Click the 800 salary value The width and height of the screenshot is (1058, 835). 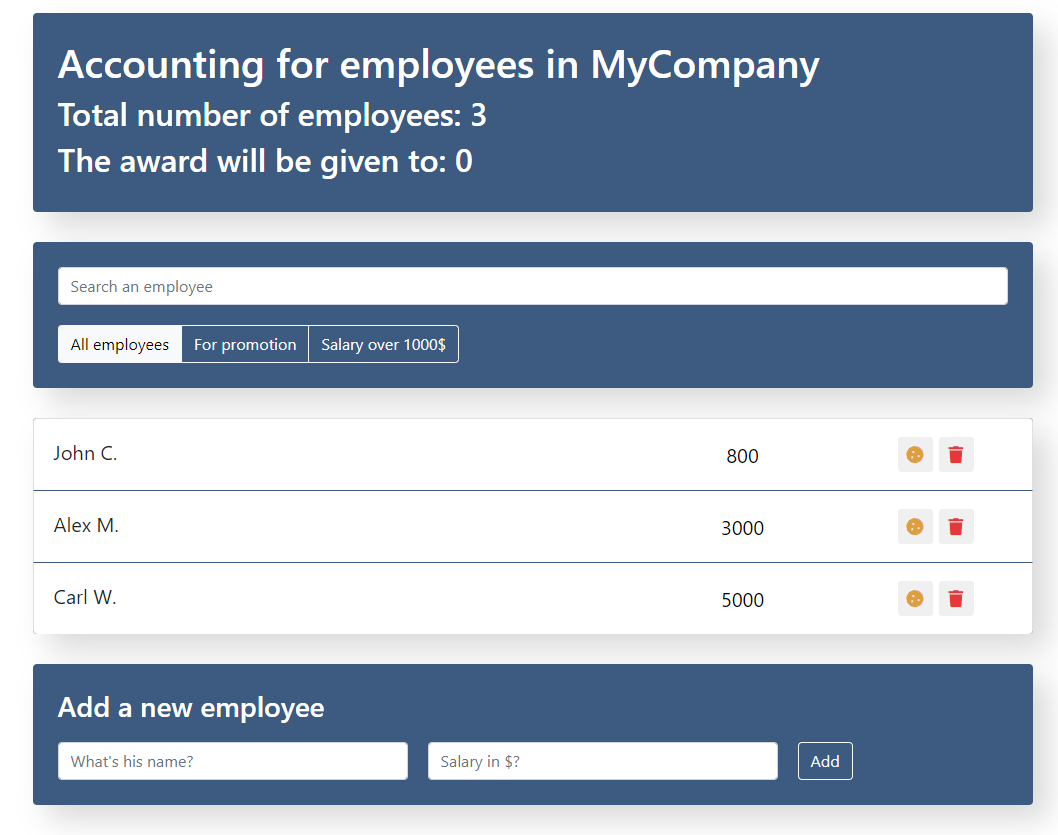[742, 456]
